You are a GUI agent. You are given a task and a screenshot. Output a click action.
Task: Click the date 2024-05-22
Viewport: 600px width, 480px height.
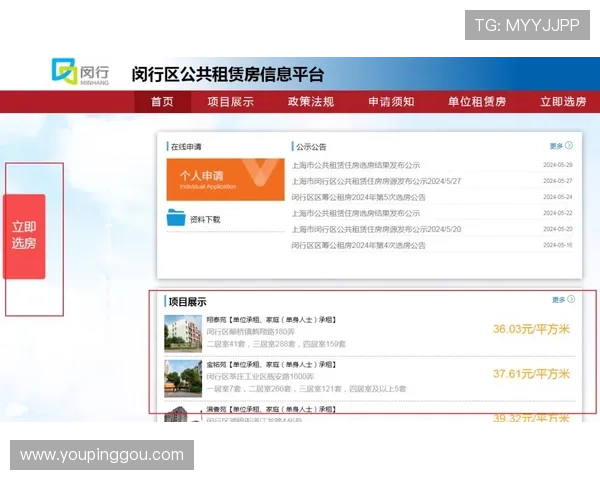(558, 213)
